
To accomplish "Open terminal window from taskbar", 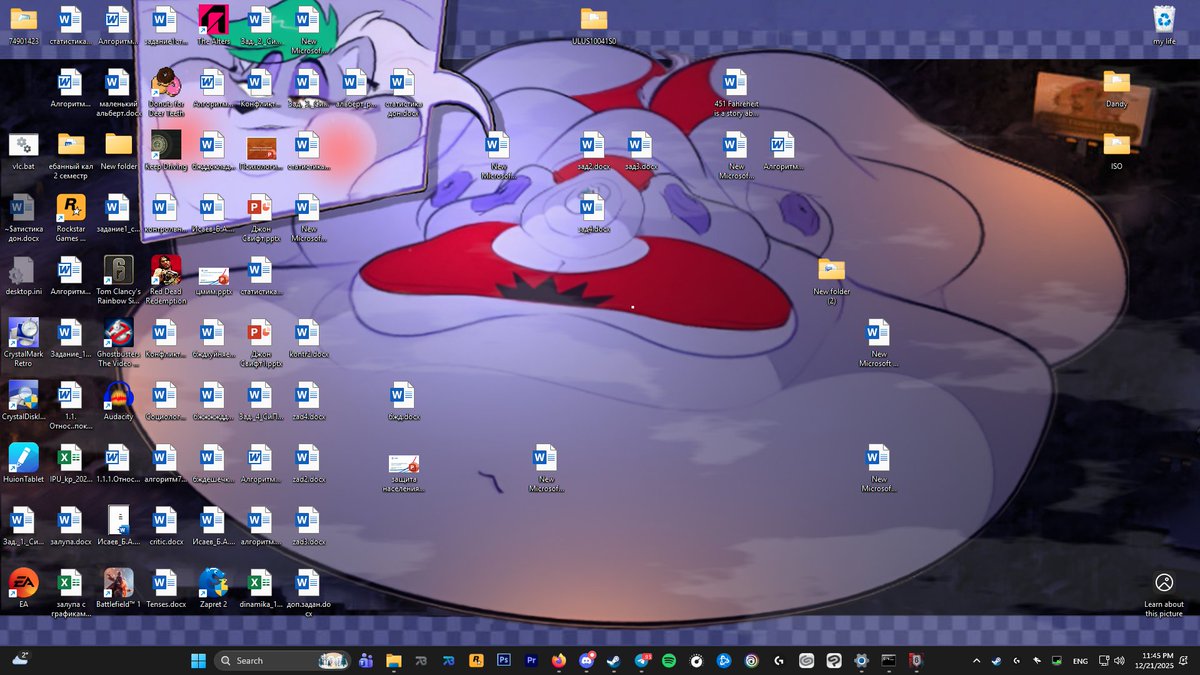I will pyautogui.click(x=888, y=660).
